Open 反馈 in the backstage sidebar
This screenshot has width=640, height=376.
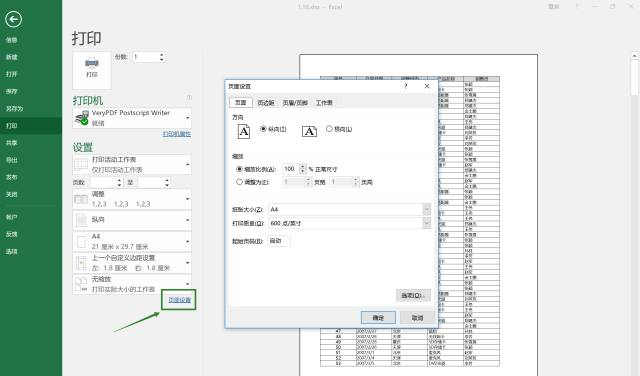coord(31,234)
